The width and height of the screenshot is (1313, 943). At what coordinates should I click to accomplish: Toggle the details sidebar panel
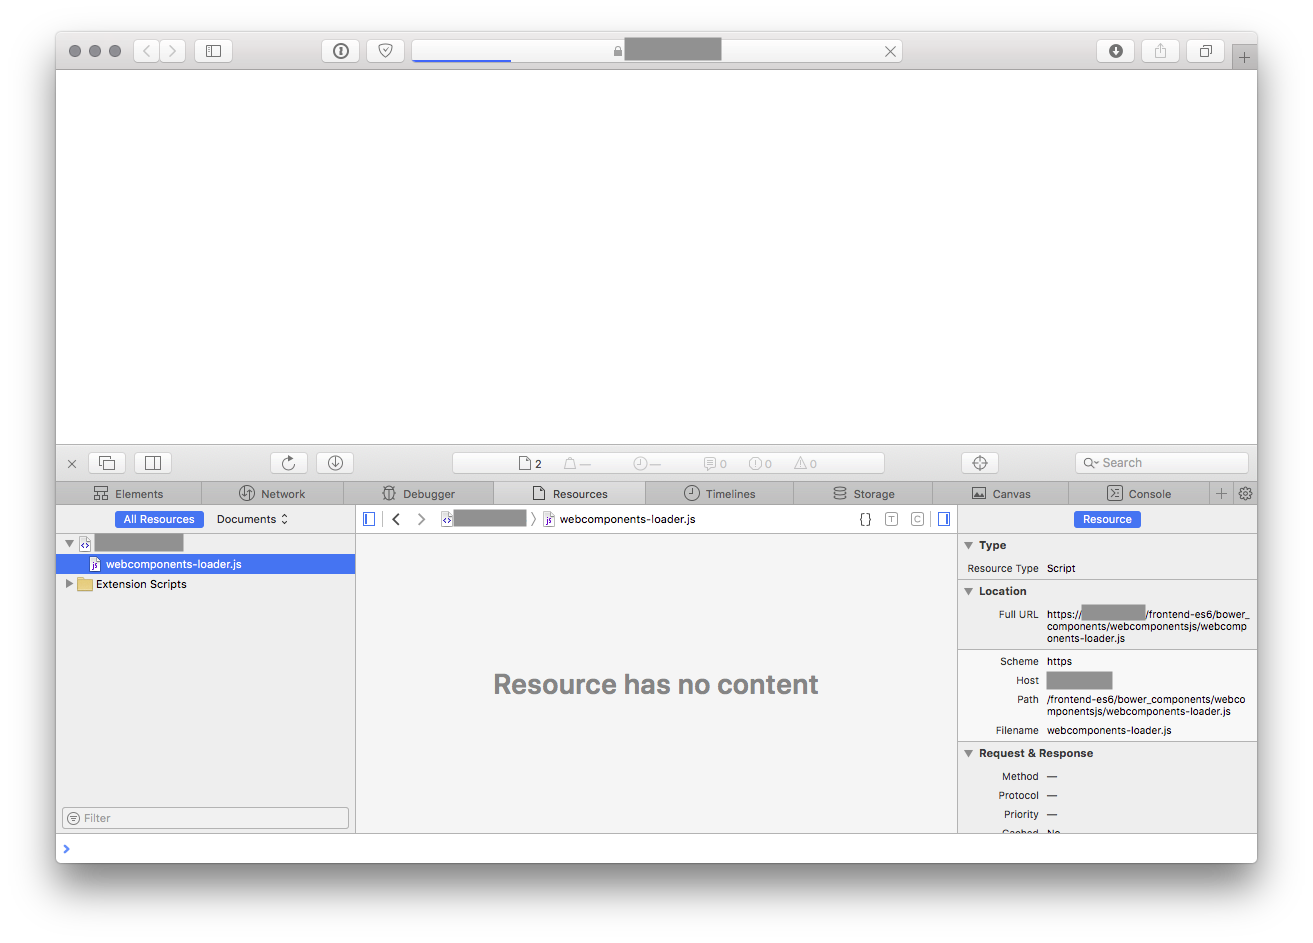(x=943, y=519)
